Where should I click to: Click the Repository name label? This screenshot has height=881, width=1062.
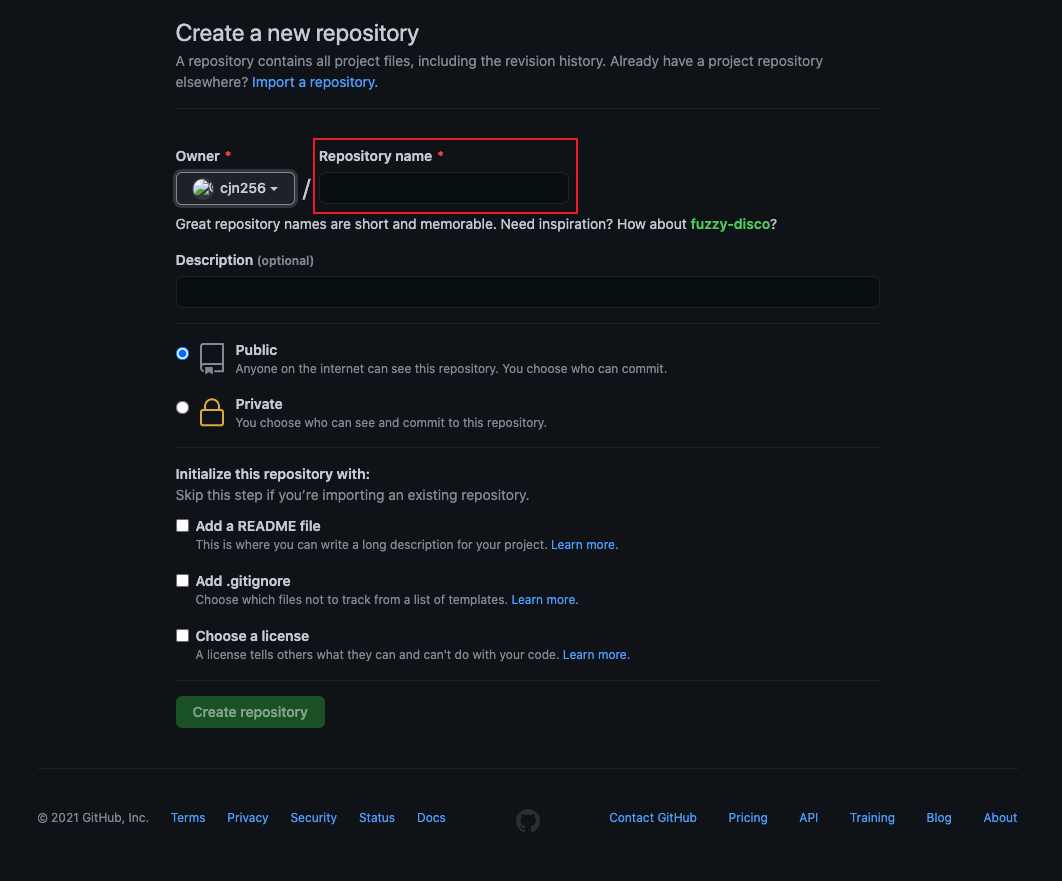click(375, 156)
